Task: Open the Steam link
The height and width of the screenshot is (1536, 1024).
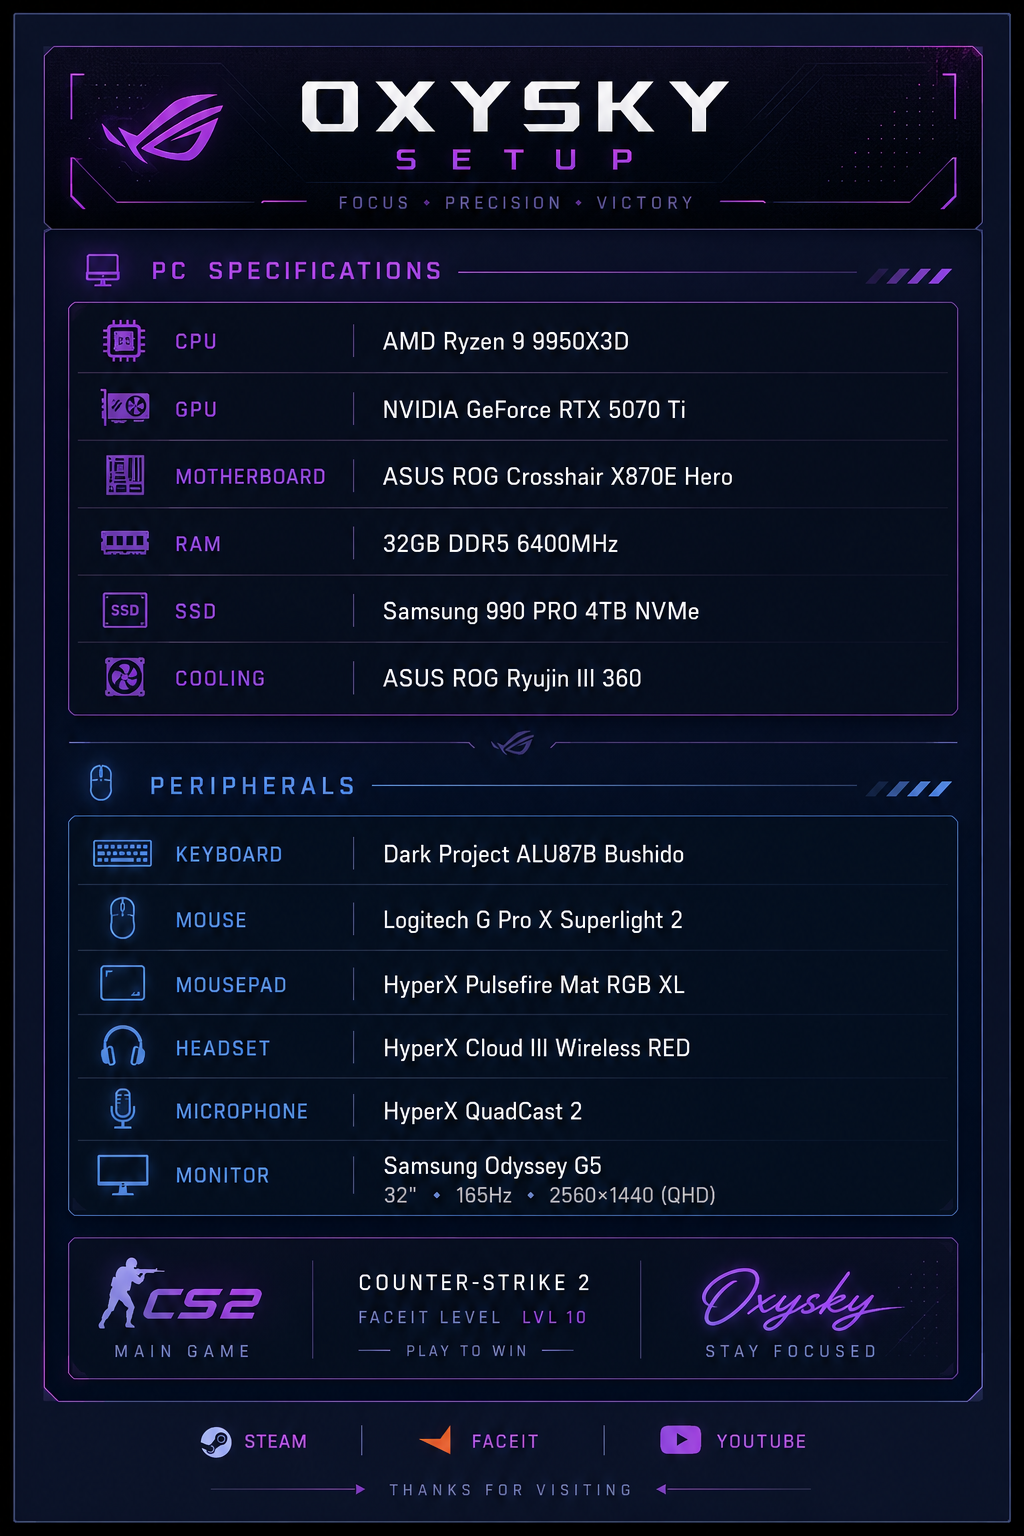Action: coord(254,1441)
